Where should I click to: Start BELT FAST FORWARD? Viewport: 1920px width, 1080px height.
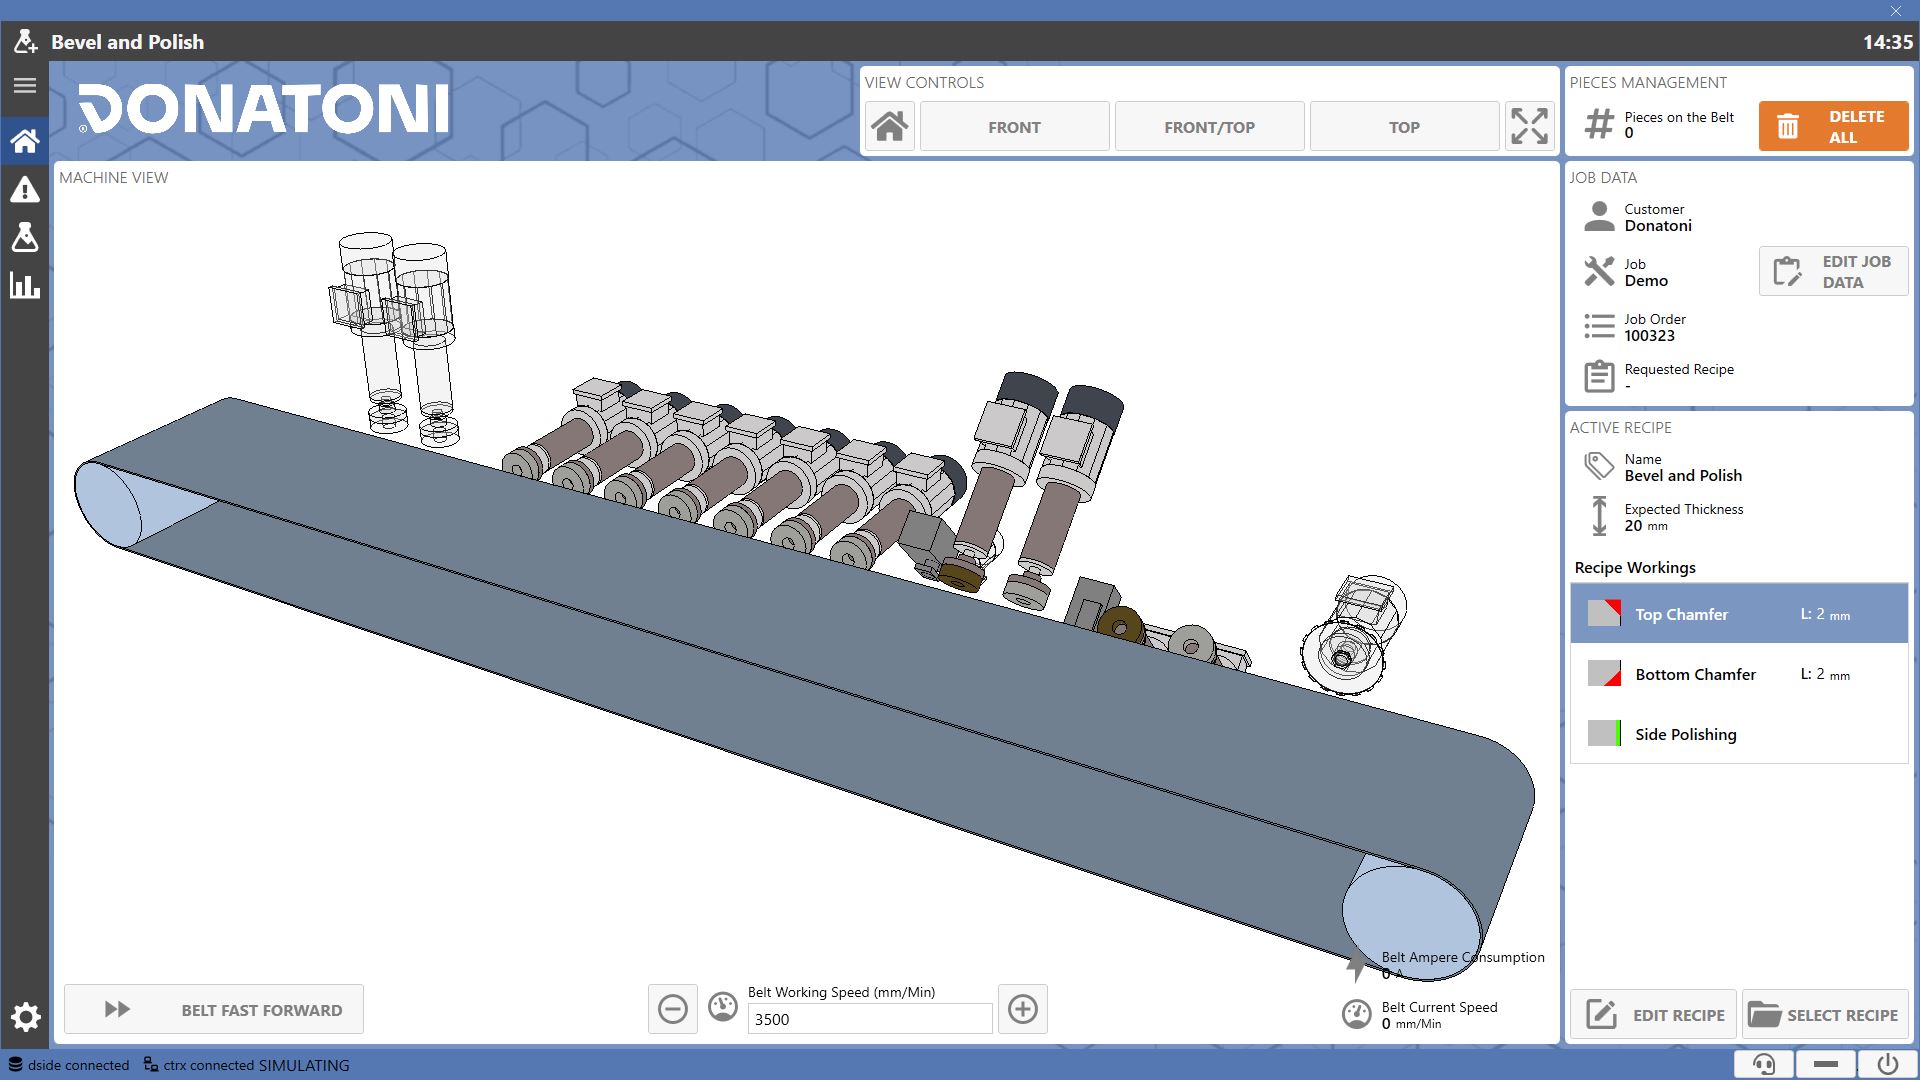coord(214,1009)
